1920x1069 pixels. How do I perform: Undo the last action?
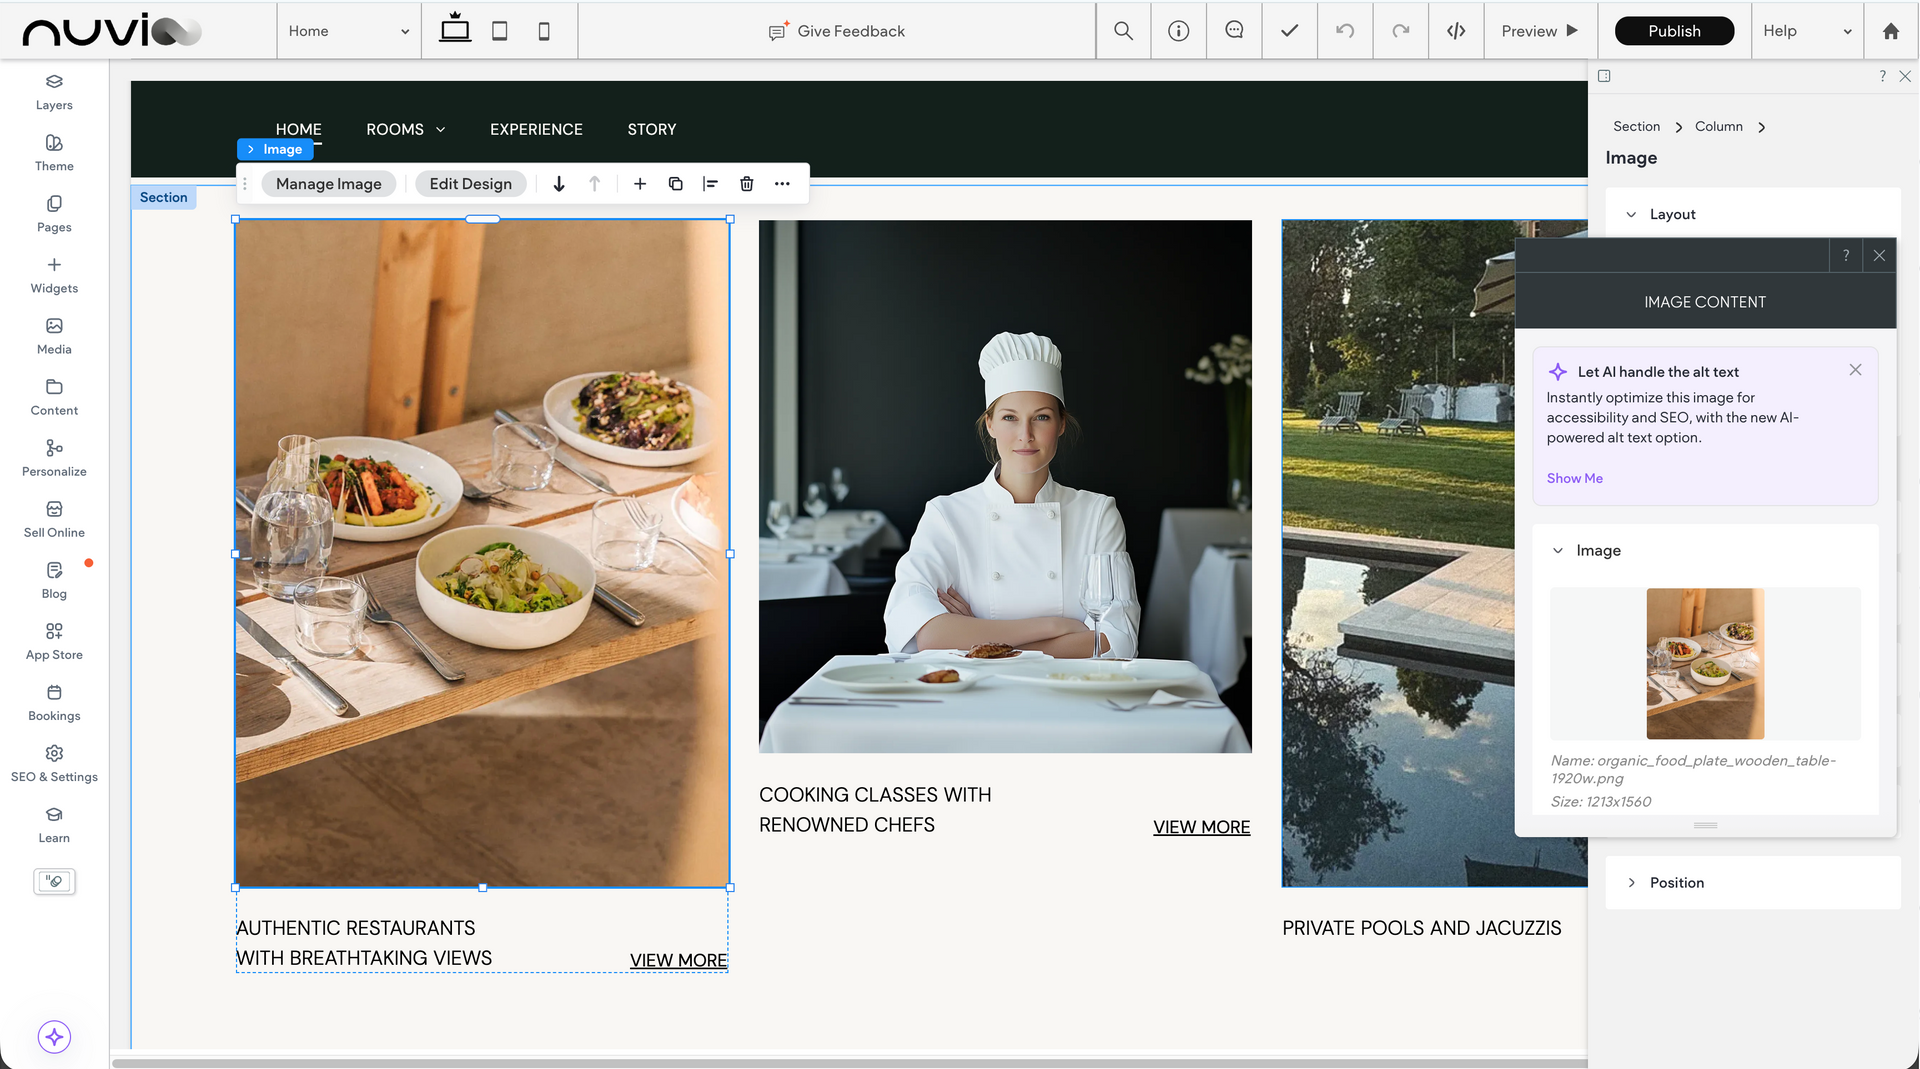coord(1345,31)
